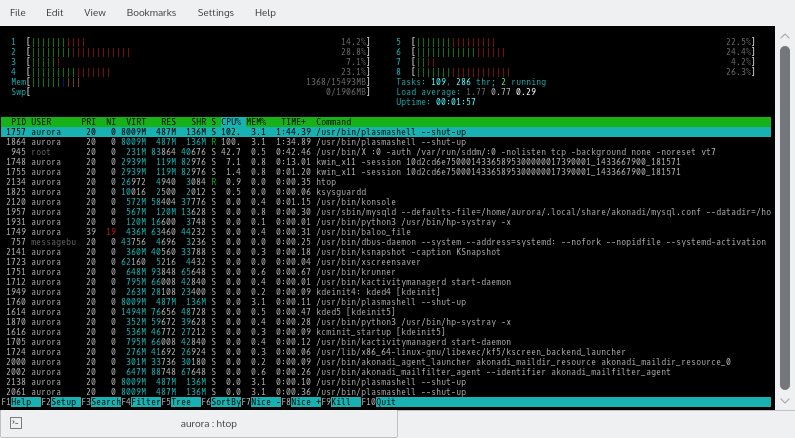Click F9 Kill in the function bar
This screenshot has width=795, height=438.
point(342,401)
